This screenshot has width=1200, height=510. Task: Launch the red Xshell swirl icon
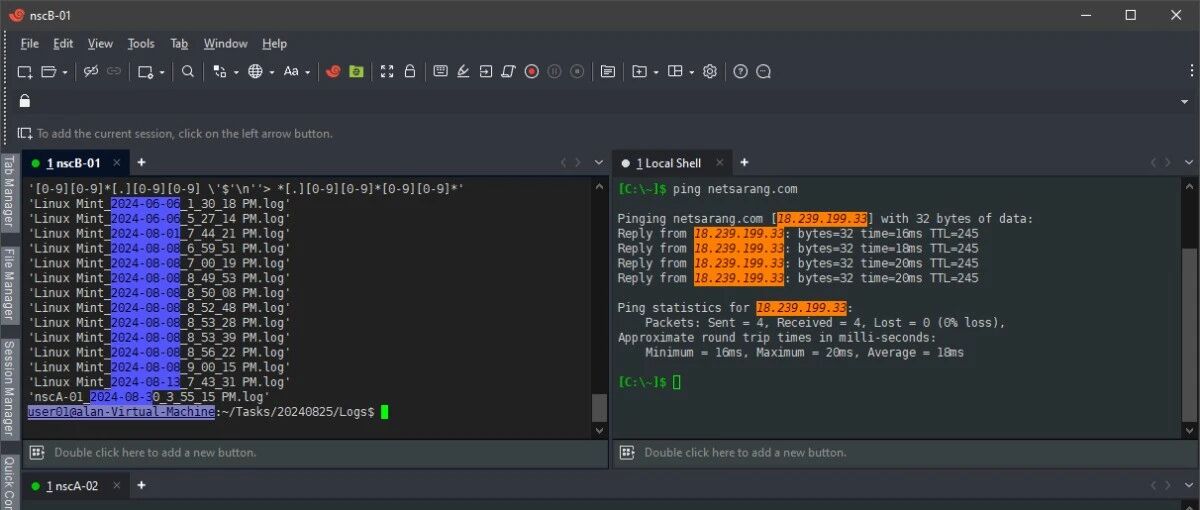coord(333,72)
